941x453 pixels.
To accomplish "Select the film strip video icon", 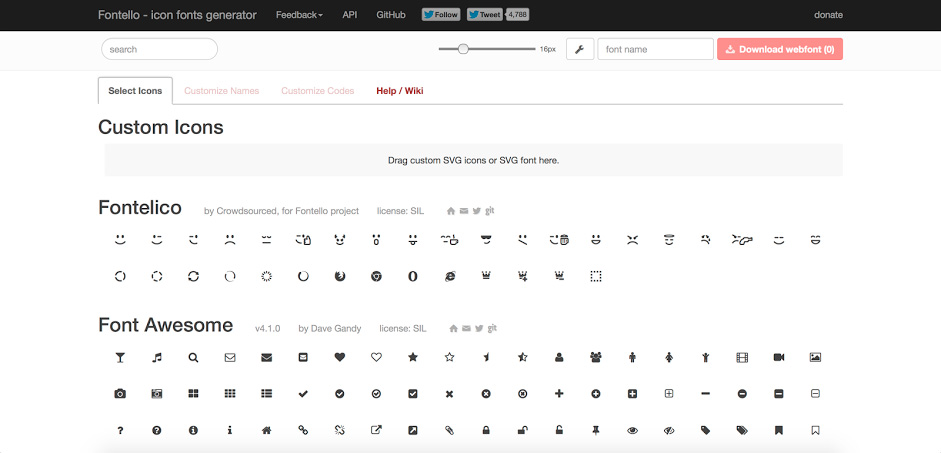I will tap(742, 358).
